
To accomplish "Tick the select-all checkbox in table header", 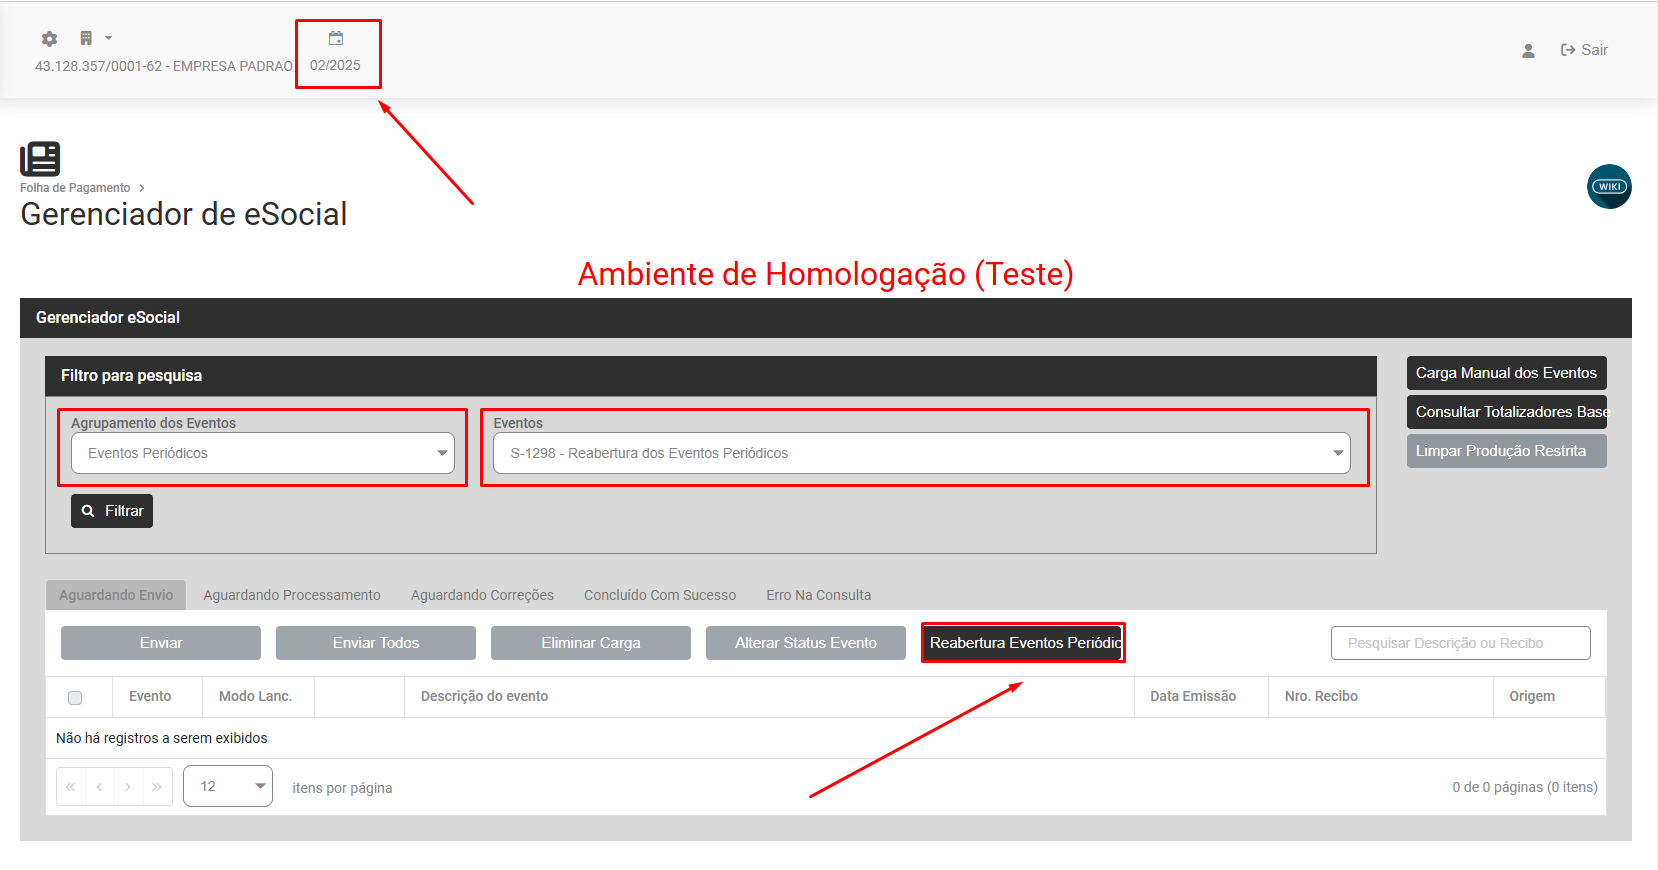I will [x=75, y=698].
